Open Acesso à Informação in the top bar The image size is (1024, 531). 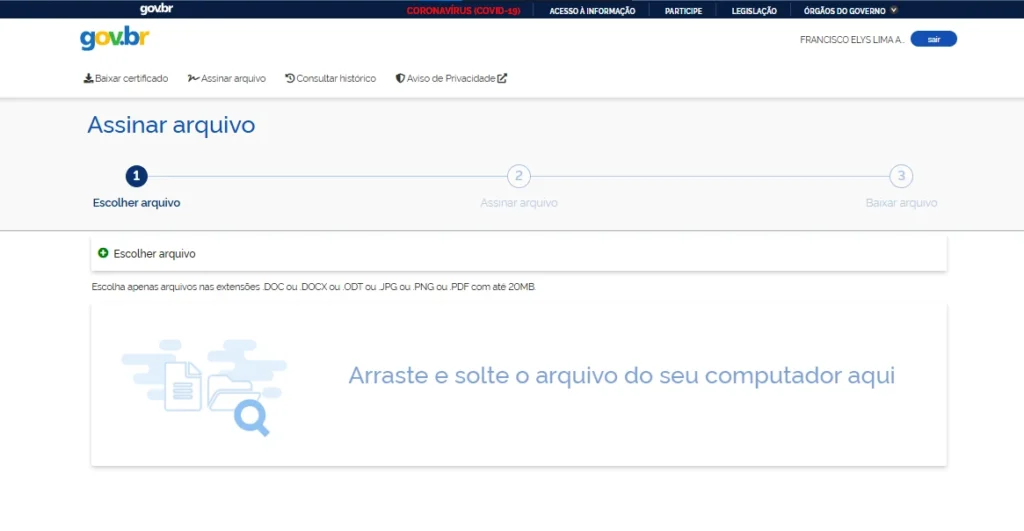tap(592, 11)
